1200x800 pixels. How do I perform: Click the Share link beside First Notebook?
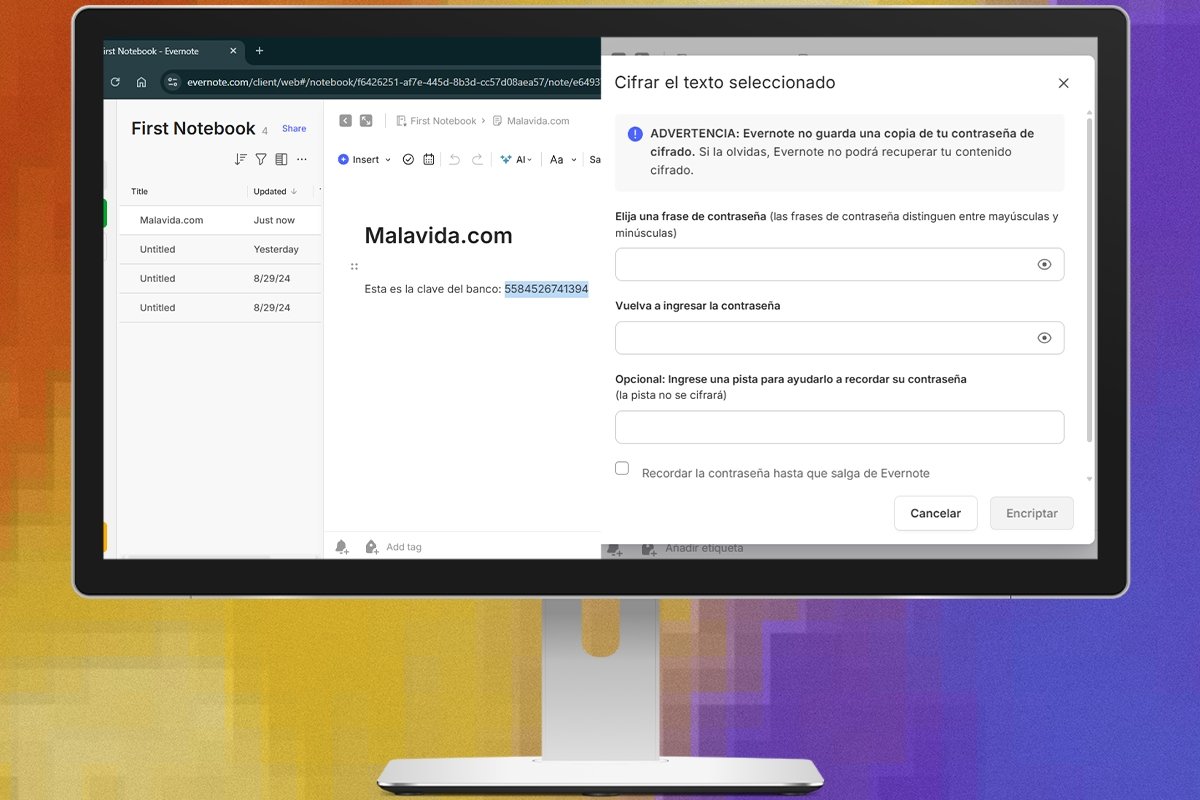(294, 128)
